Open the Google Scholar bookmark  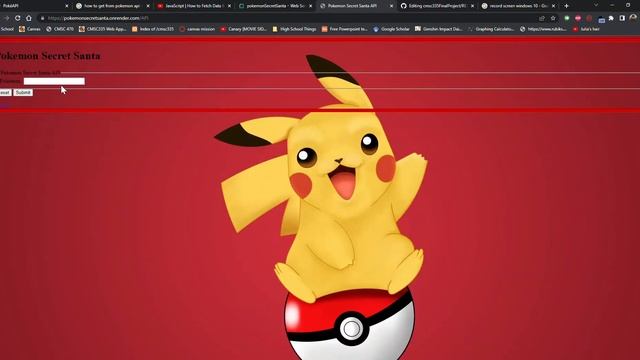coord(391,29)
